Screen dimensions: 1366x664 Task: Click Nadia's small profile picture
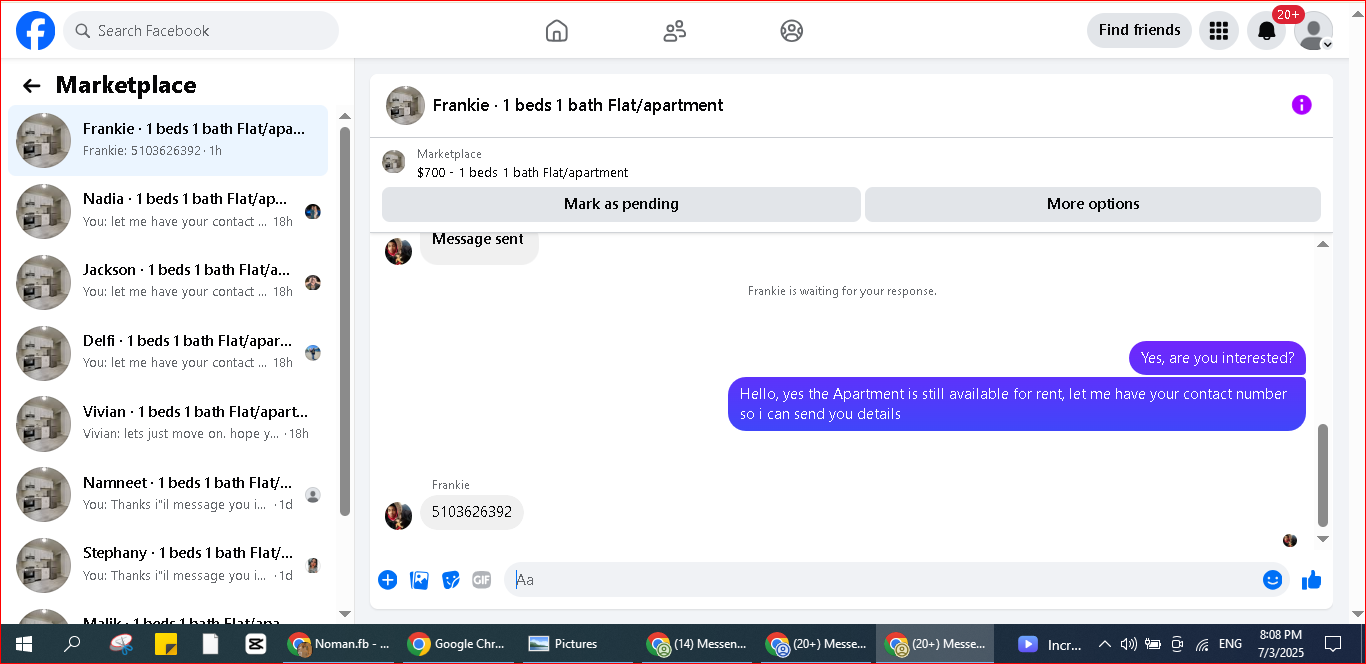tap(313, 211)
